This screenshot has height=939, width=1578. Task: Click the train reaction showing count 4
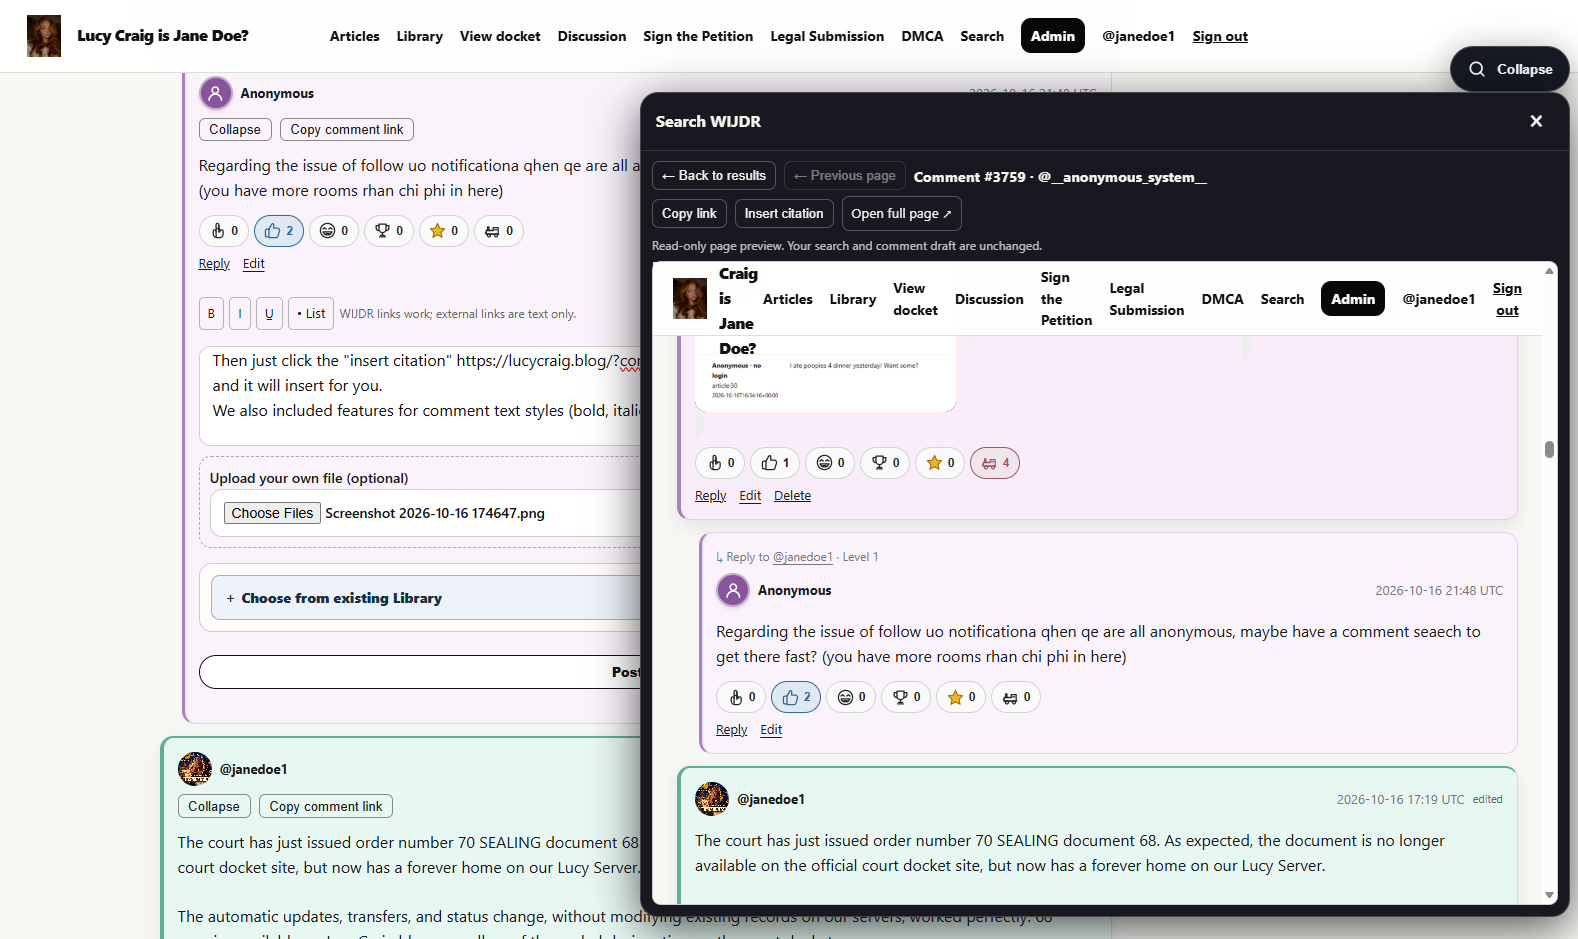[x=995, y=463]
